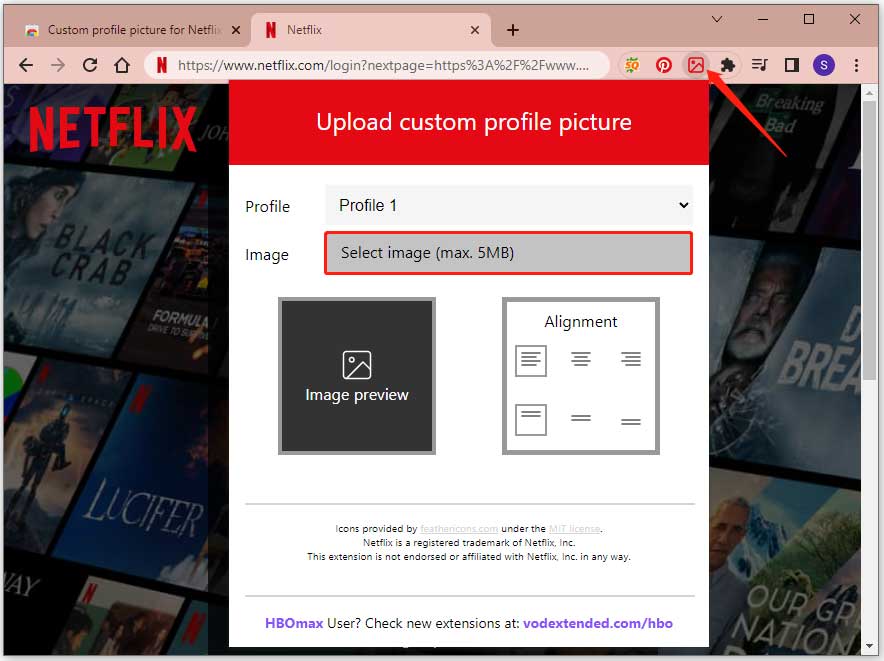This screenshot has height=661, width=884.
Task: Maximize the browser window
Action: coord(808,19)
